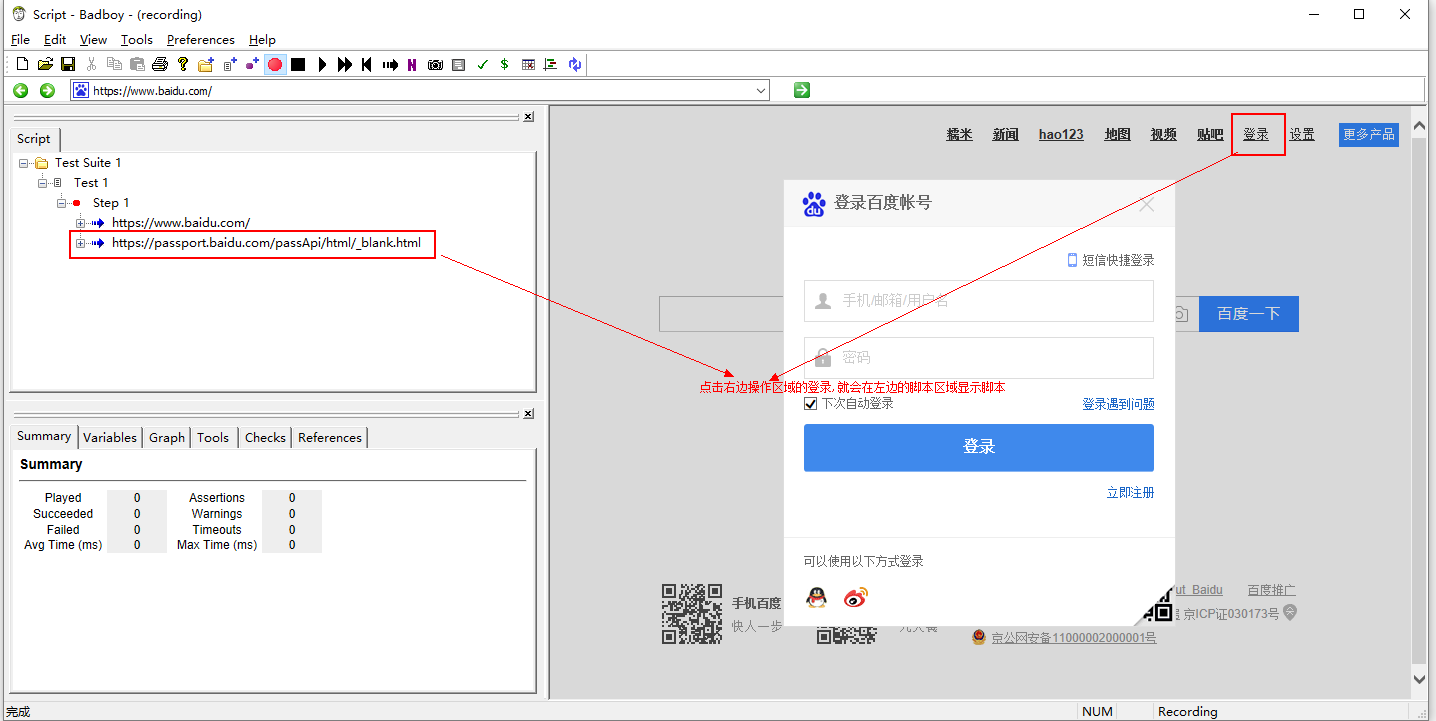This screenshot has width=1436, height=721.
Task: Open the URL address dropdown
Action: click(761, 90)
